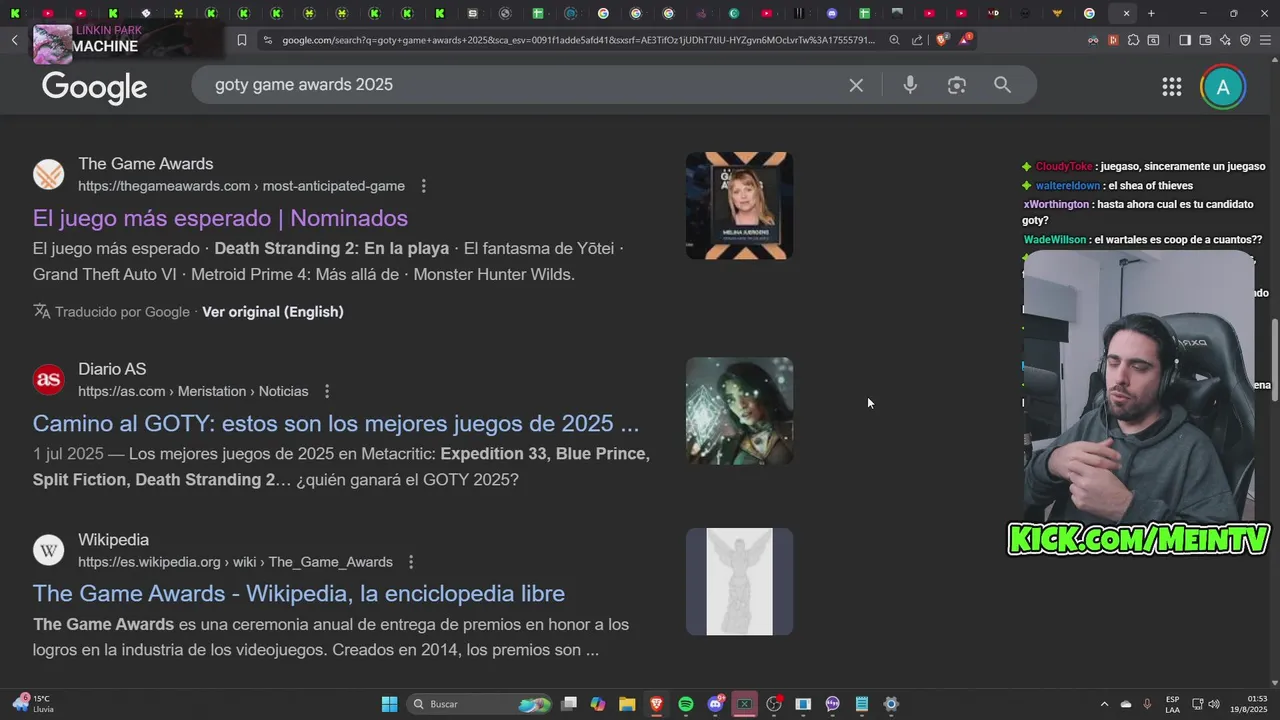
Task: Share this page from address bar
Action: pyautogui.click(x=917, y=40)
